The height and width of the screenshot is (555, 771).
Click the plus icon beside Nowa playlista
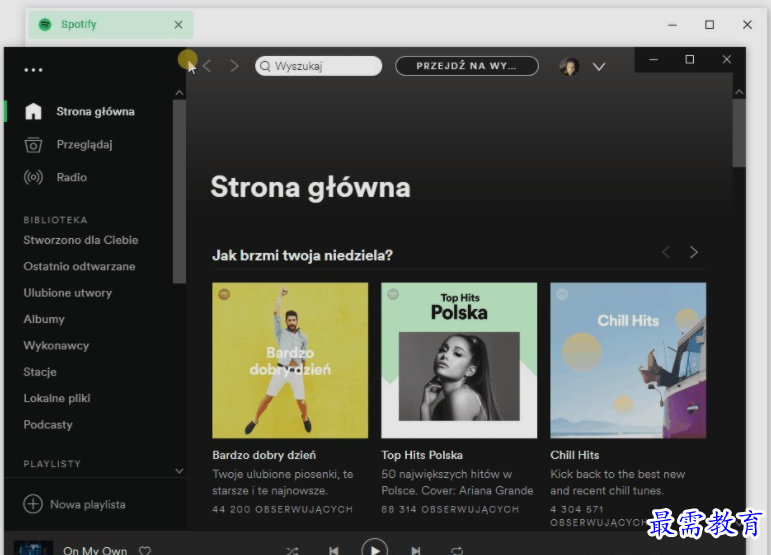pos(33,504)
